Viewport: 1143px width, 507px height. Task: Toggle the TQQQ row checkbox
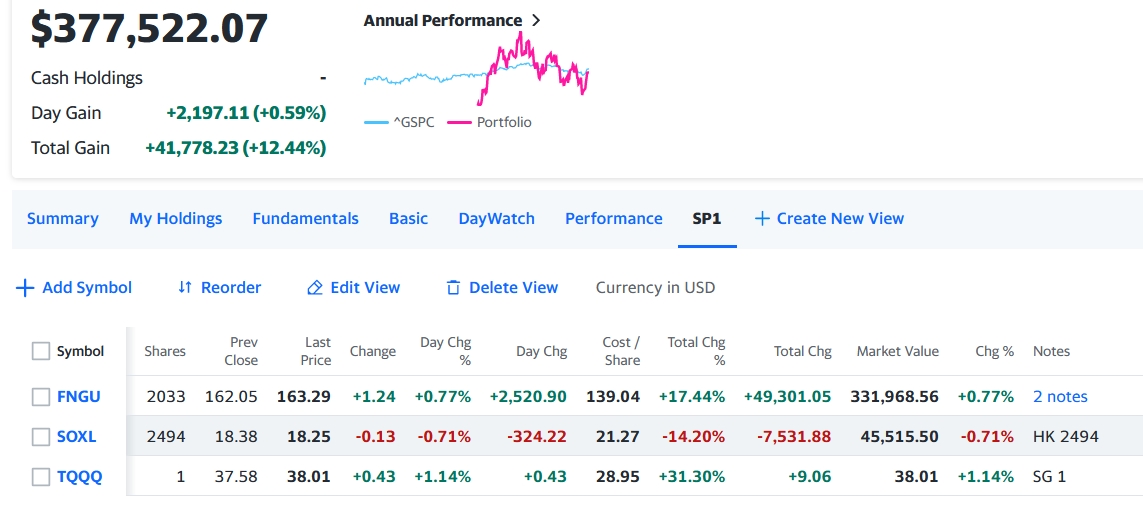point(41,477)
